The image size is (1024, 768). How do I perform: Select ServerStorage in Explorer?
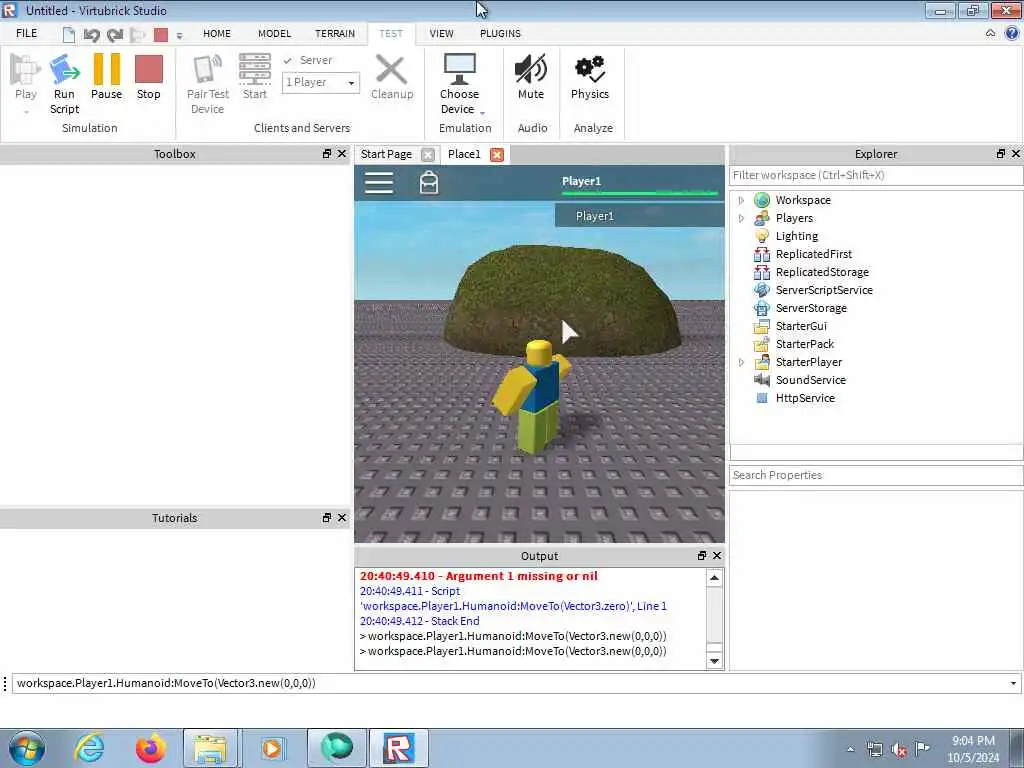point(811,308)
